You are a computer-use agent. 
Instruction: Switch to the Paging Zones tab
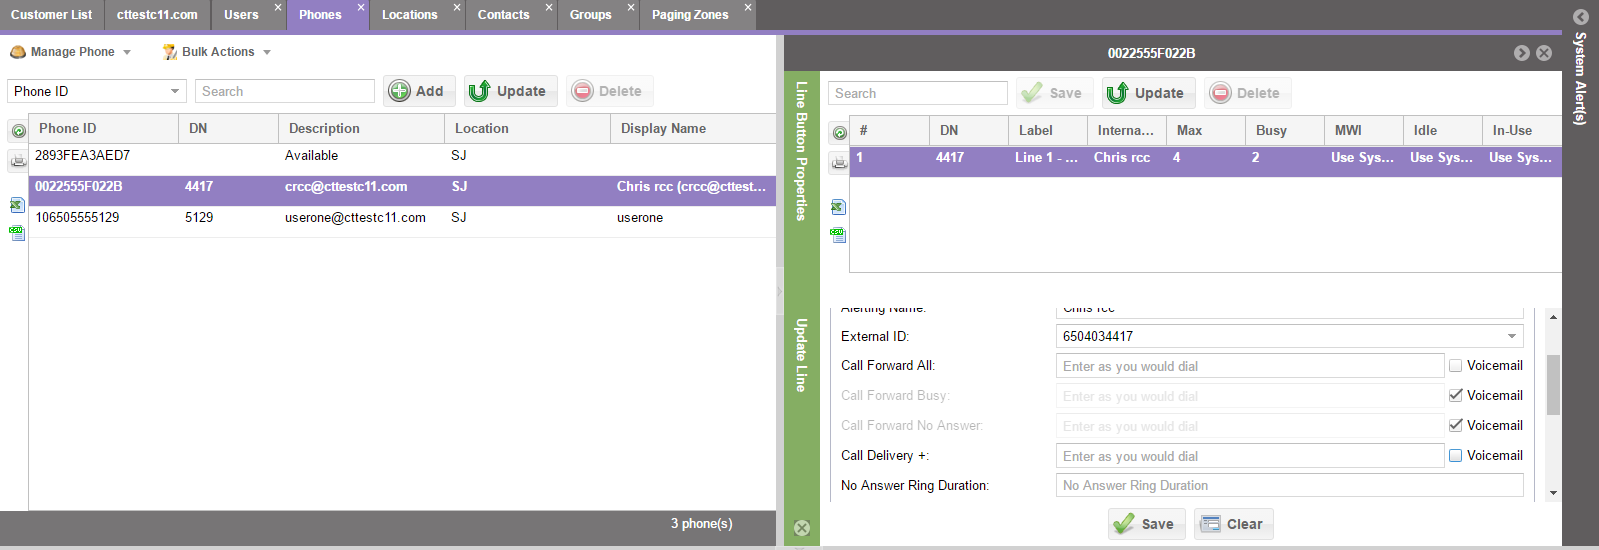click(x=690, y=15)
